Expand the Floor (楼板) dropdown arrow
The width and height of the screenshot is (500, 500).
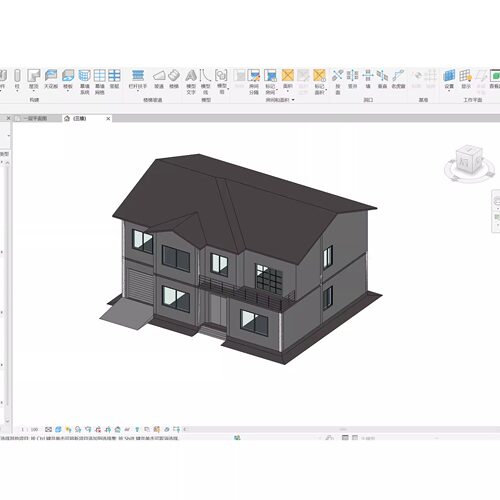pos(68,90)
